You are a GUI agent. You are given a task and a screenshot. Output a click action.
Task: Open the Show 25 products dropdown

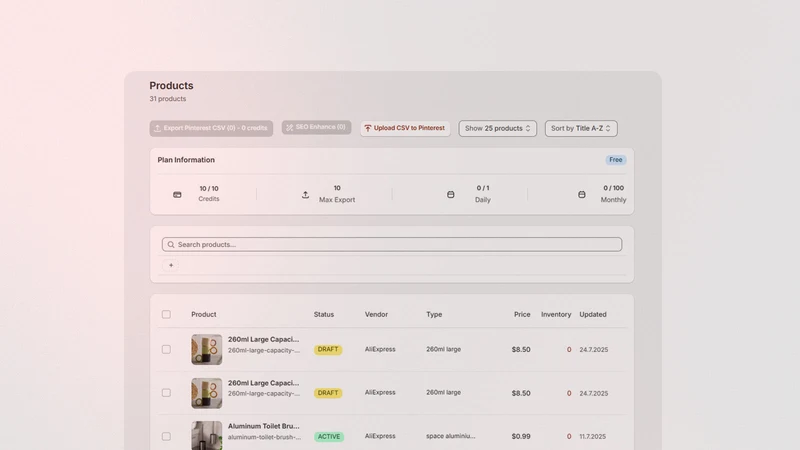pyautogui.click(x=497, y=128)
